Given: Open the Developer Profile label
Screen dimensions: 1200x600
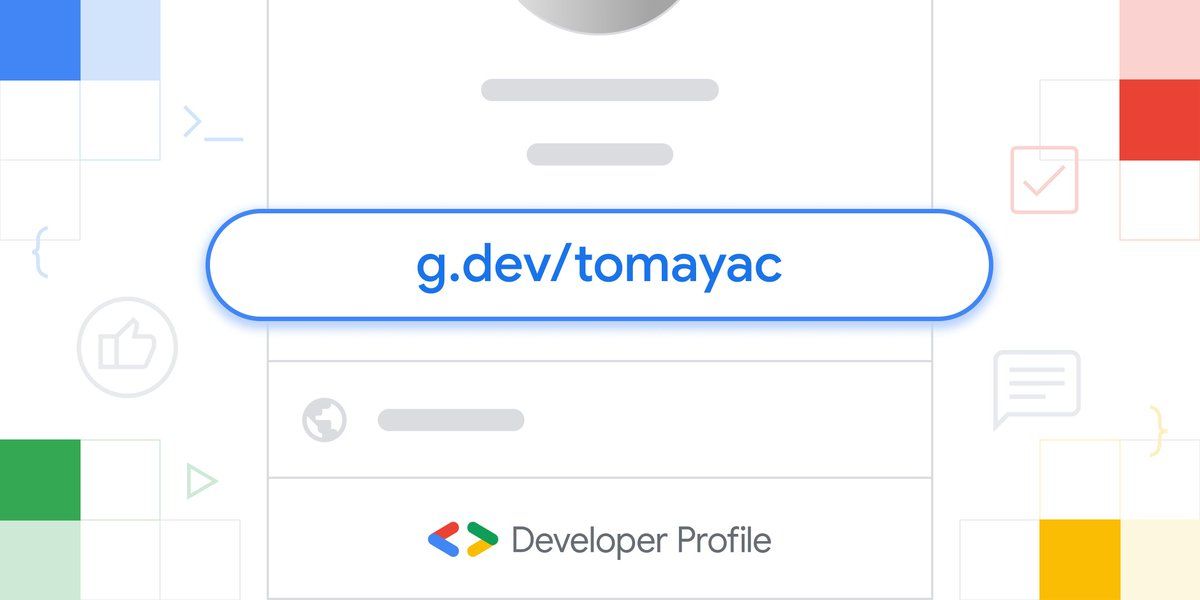Looking at the screenshot, I should pyautogui.click(x=641, y=541).
